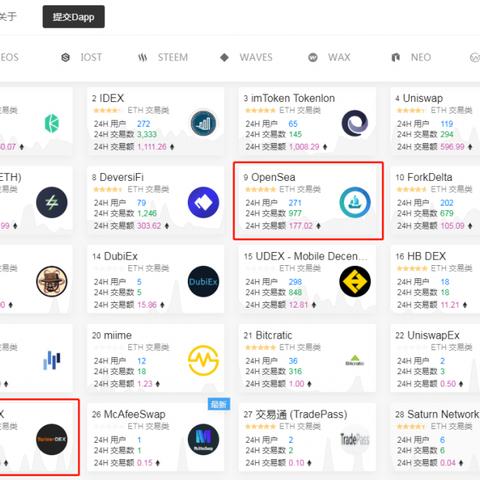Click the 最新 badge on McAfeeSwap

tap(219, 404)
